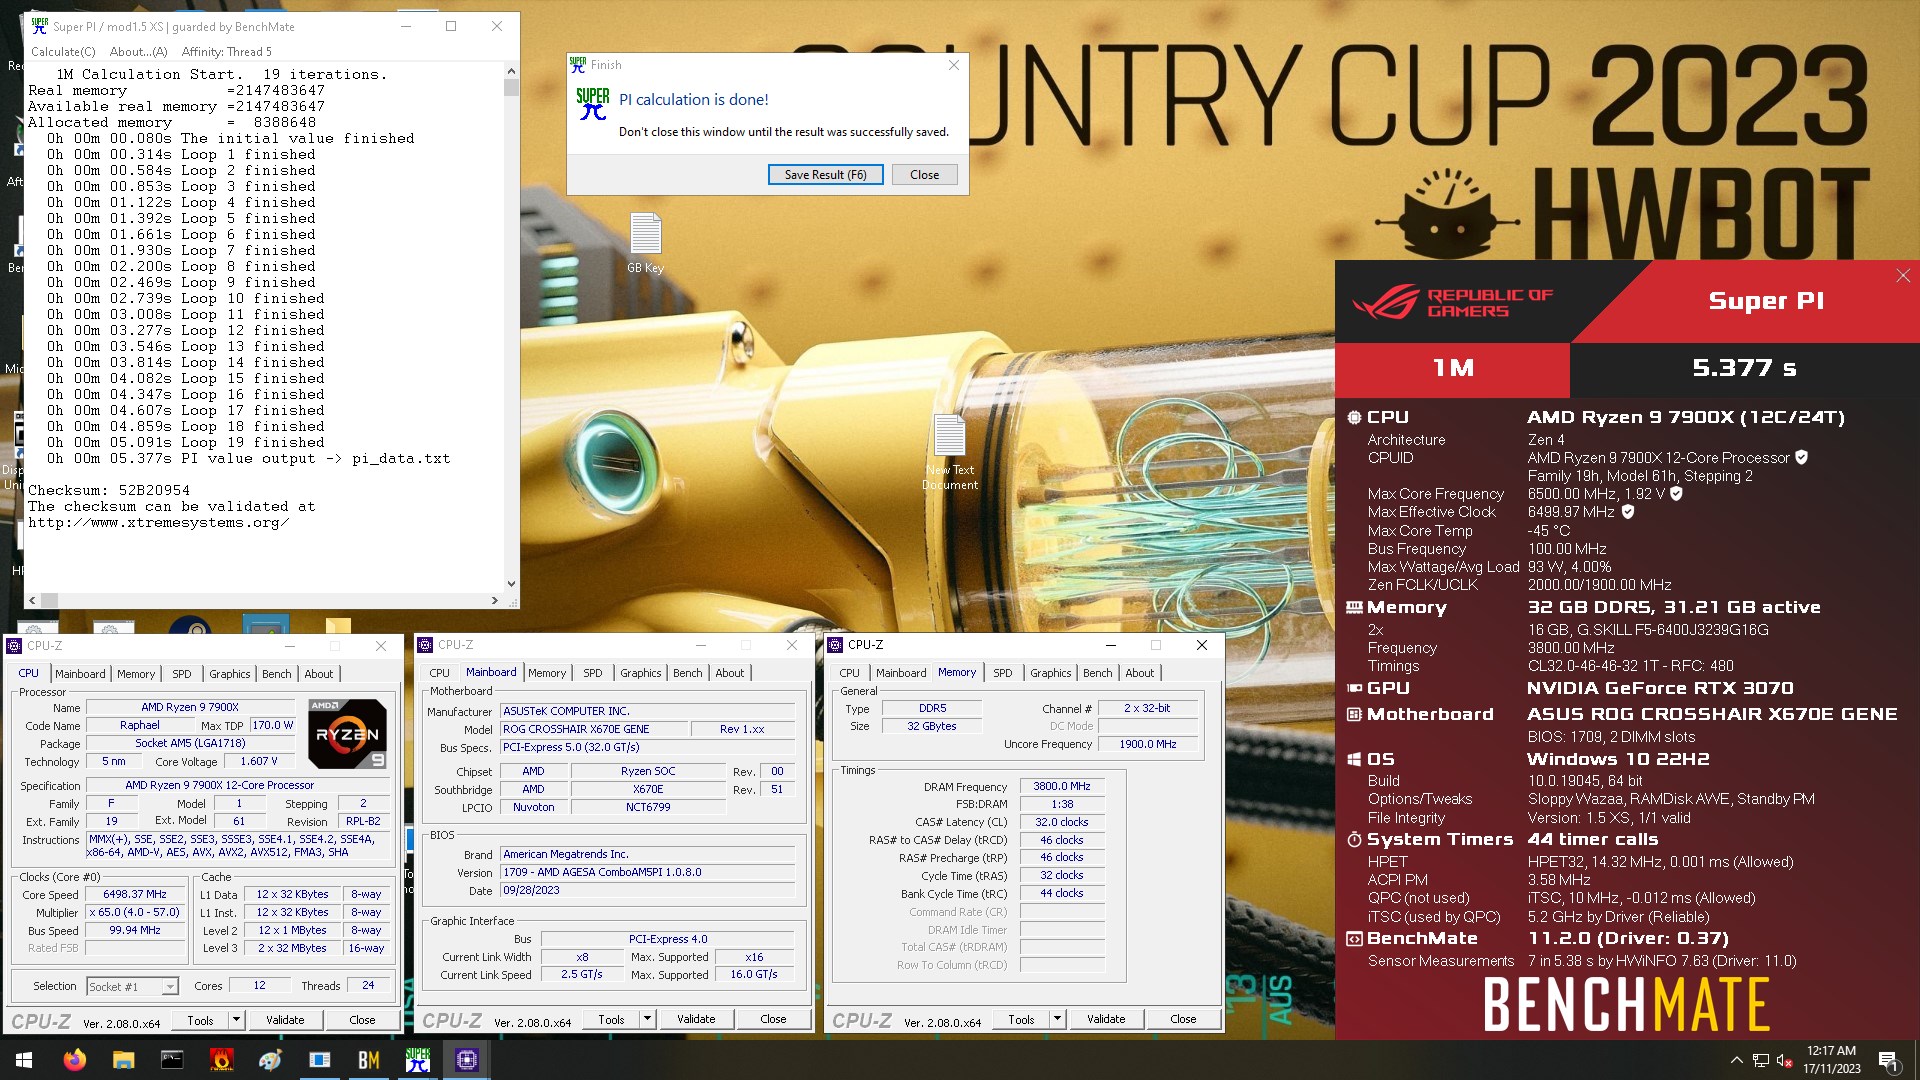Click the CPU-Z title icon of the Mainboard window
Screen dimensions: 1920x1080
[426, 645]
